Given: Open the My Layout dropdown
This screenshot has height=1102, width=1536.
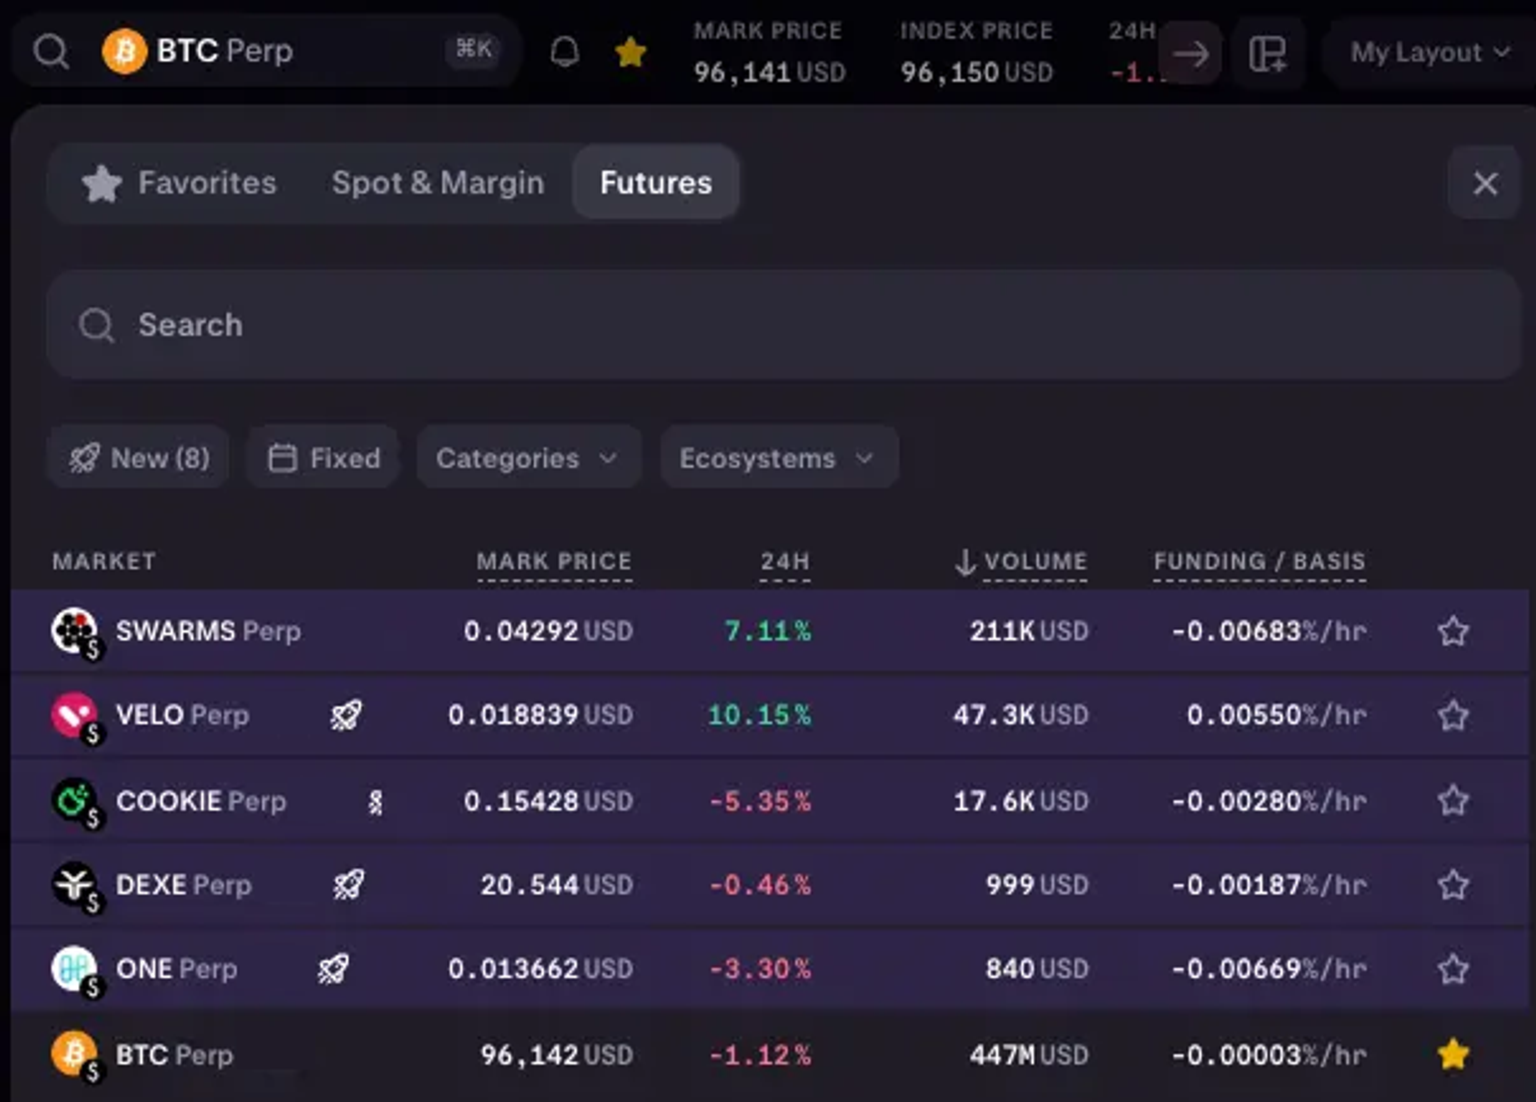Looking at the screenshot, I should [x=1428, y=53].
